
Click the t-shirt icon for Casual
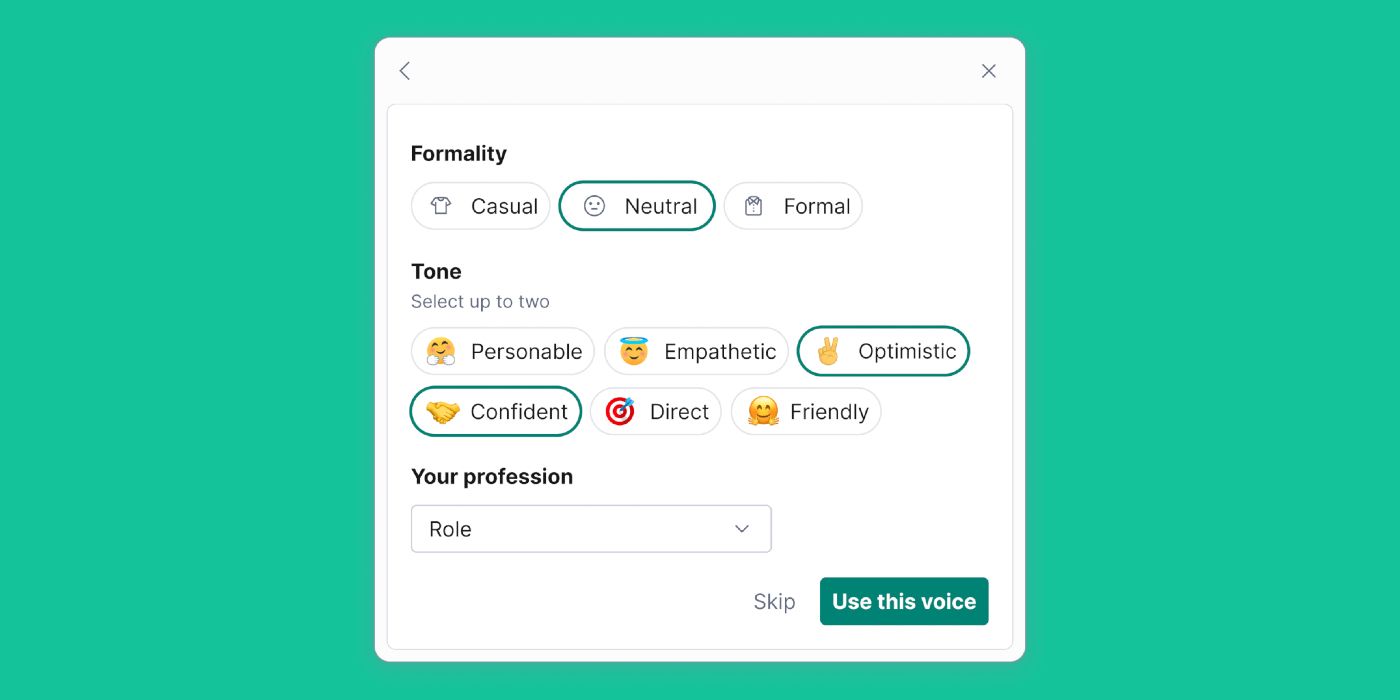(441, 206)
